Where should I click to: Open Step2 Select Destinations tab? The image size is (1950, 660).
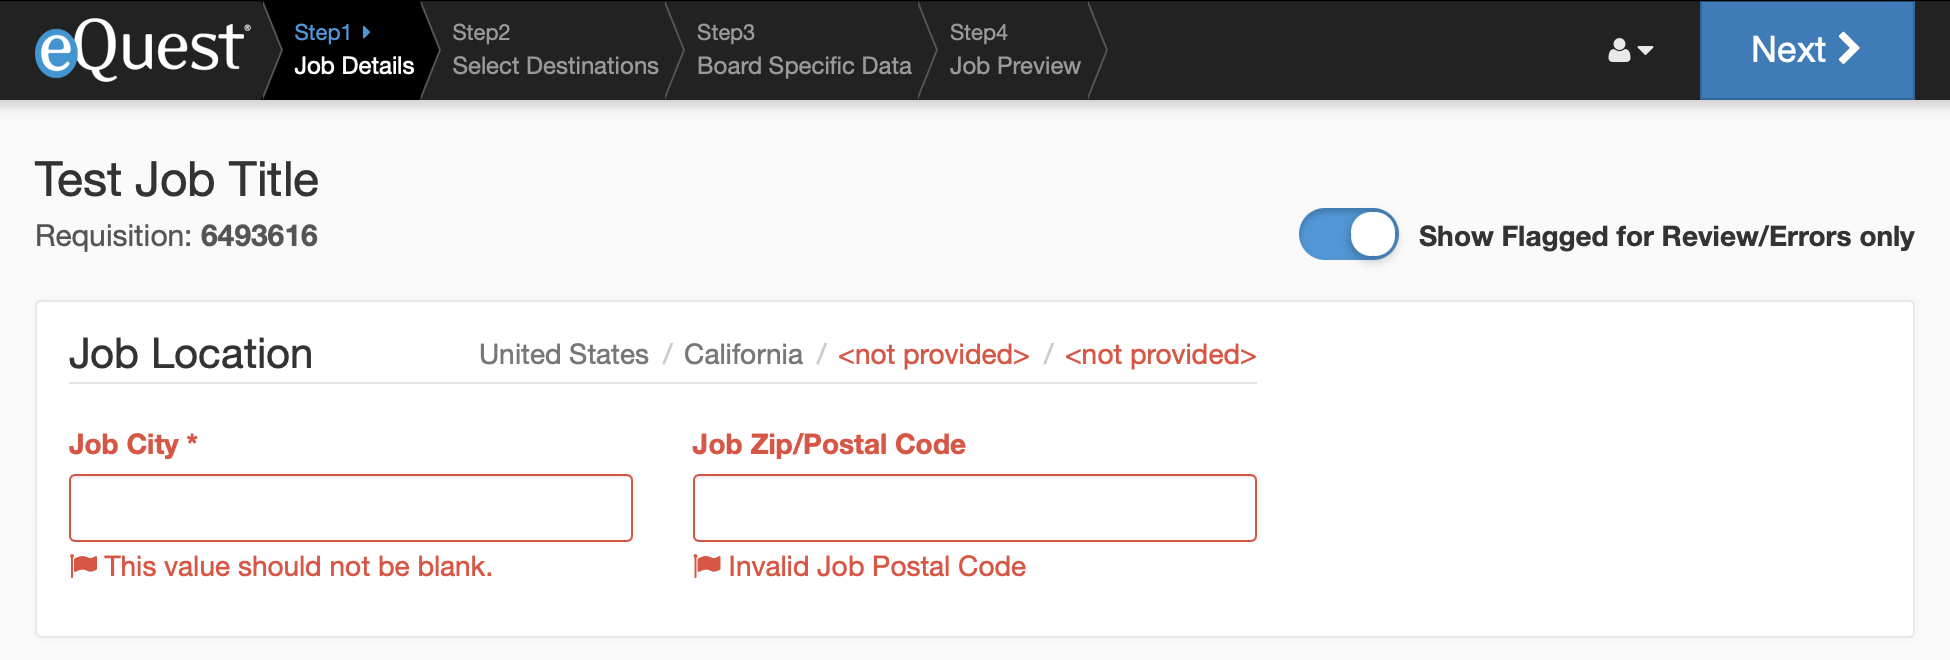pyautogui.click(x=555, y=50)
